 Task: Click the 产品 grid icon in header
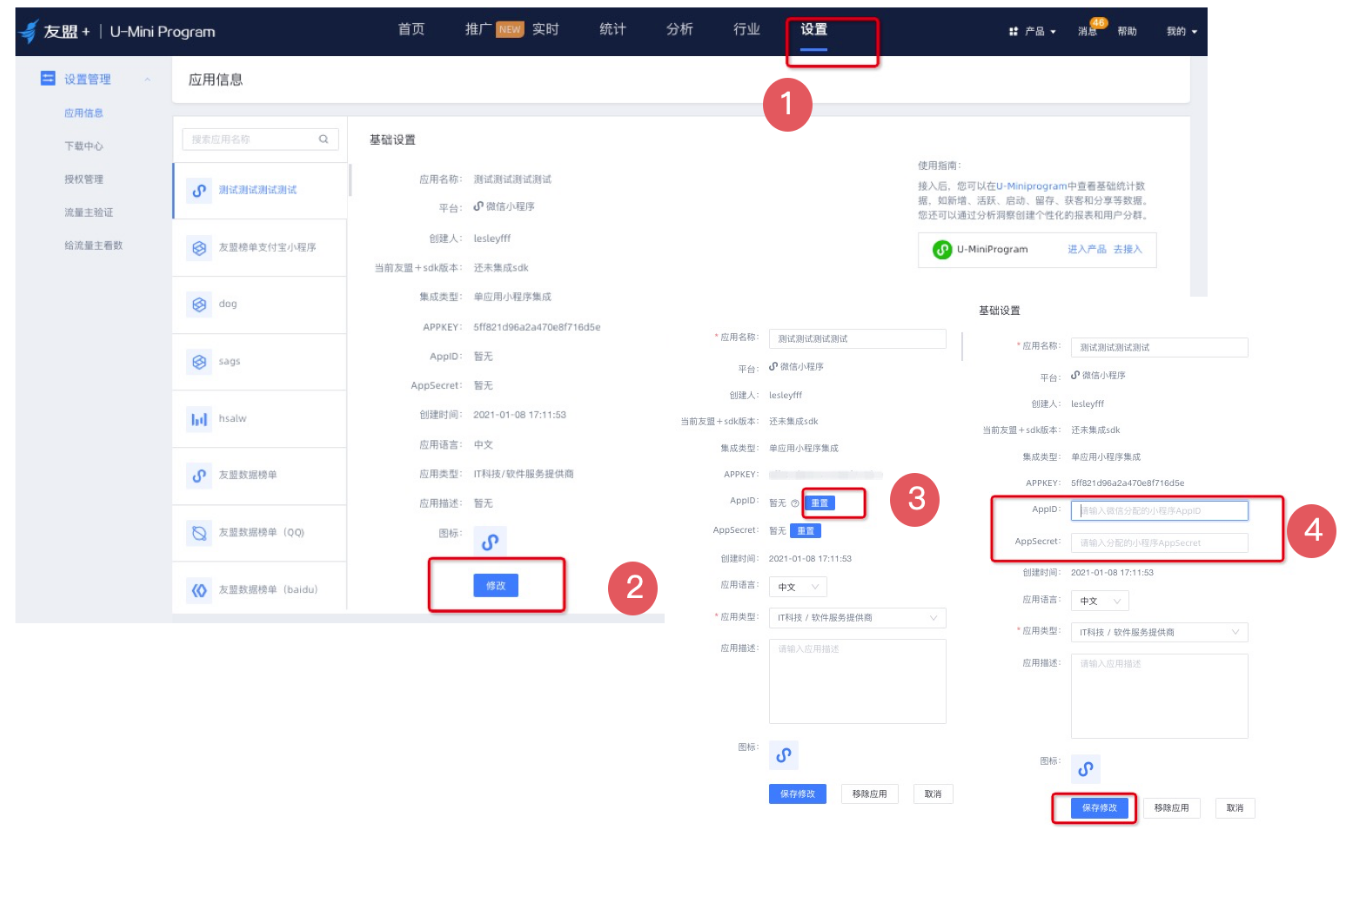point(1014,31)
